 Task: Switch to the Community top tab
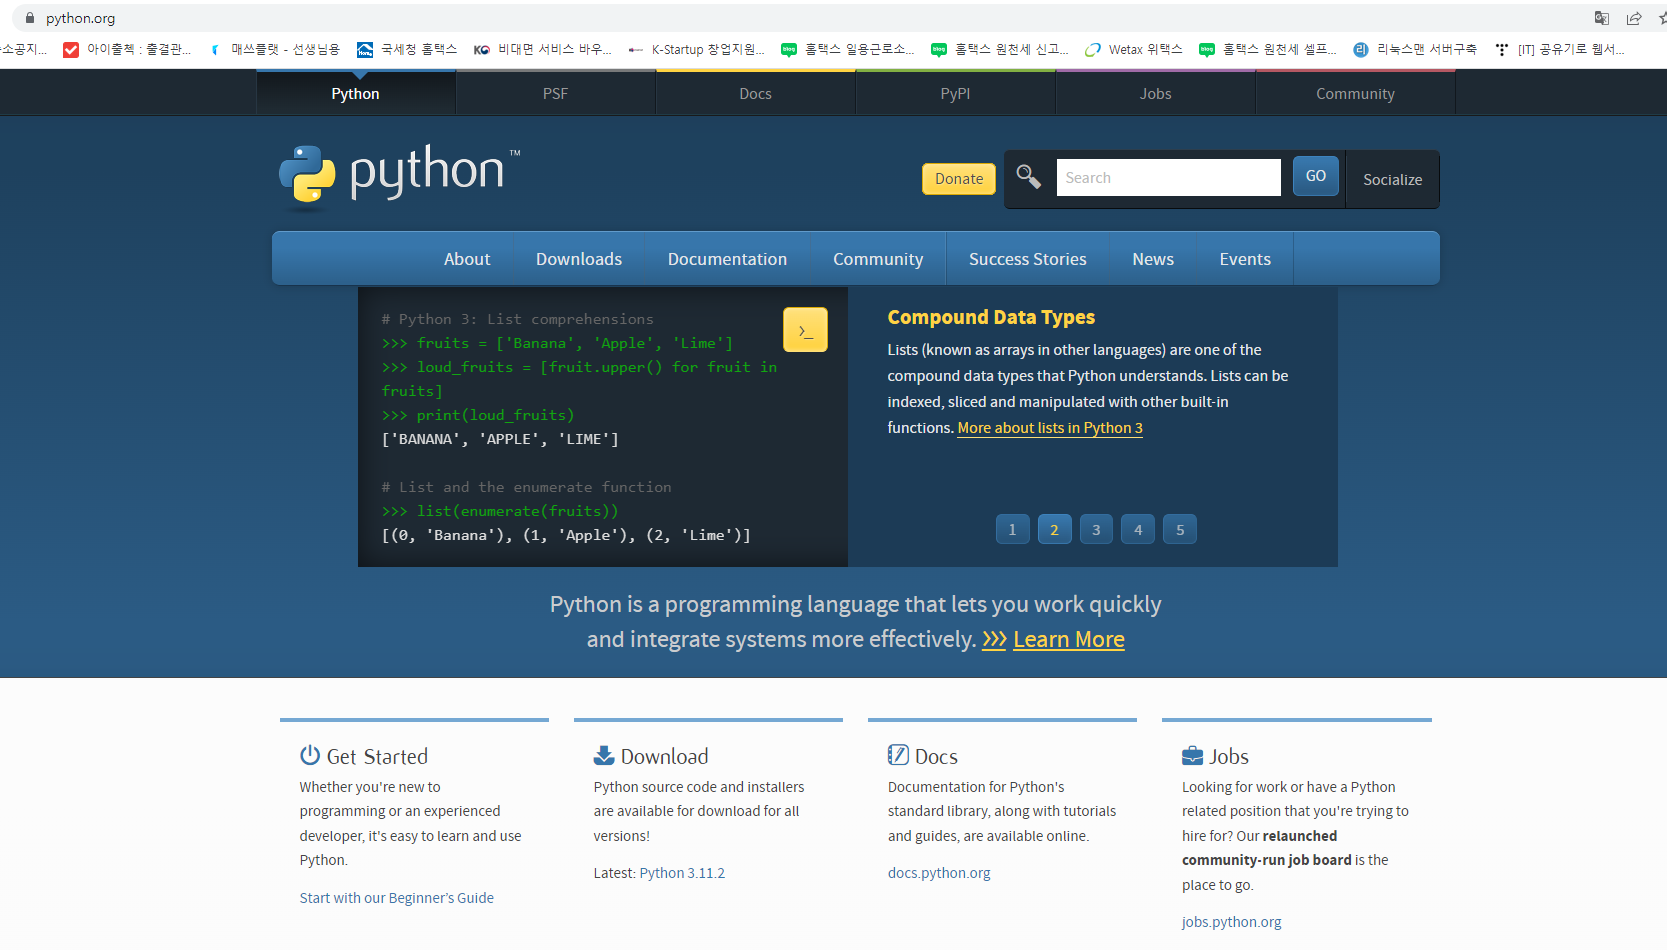(x=1355, y=94)
